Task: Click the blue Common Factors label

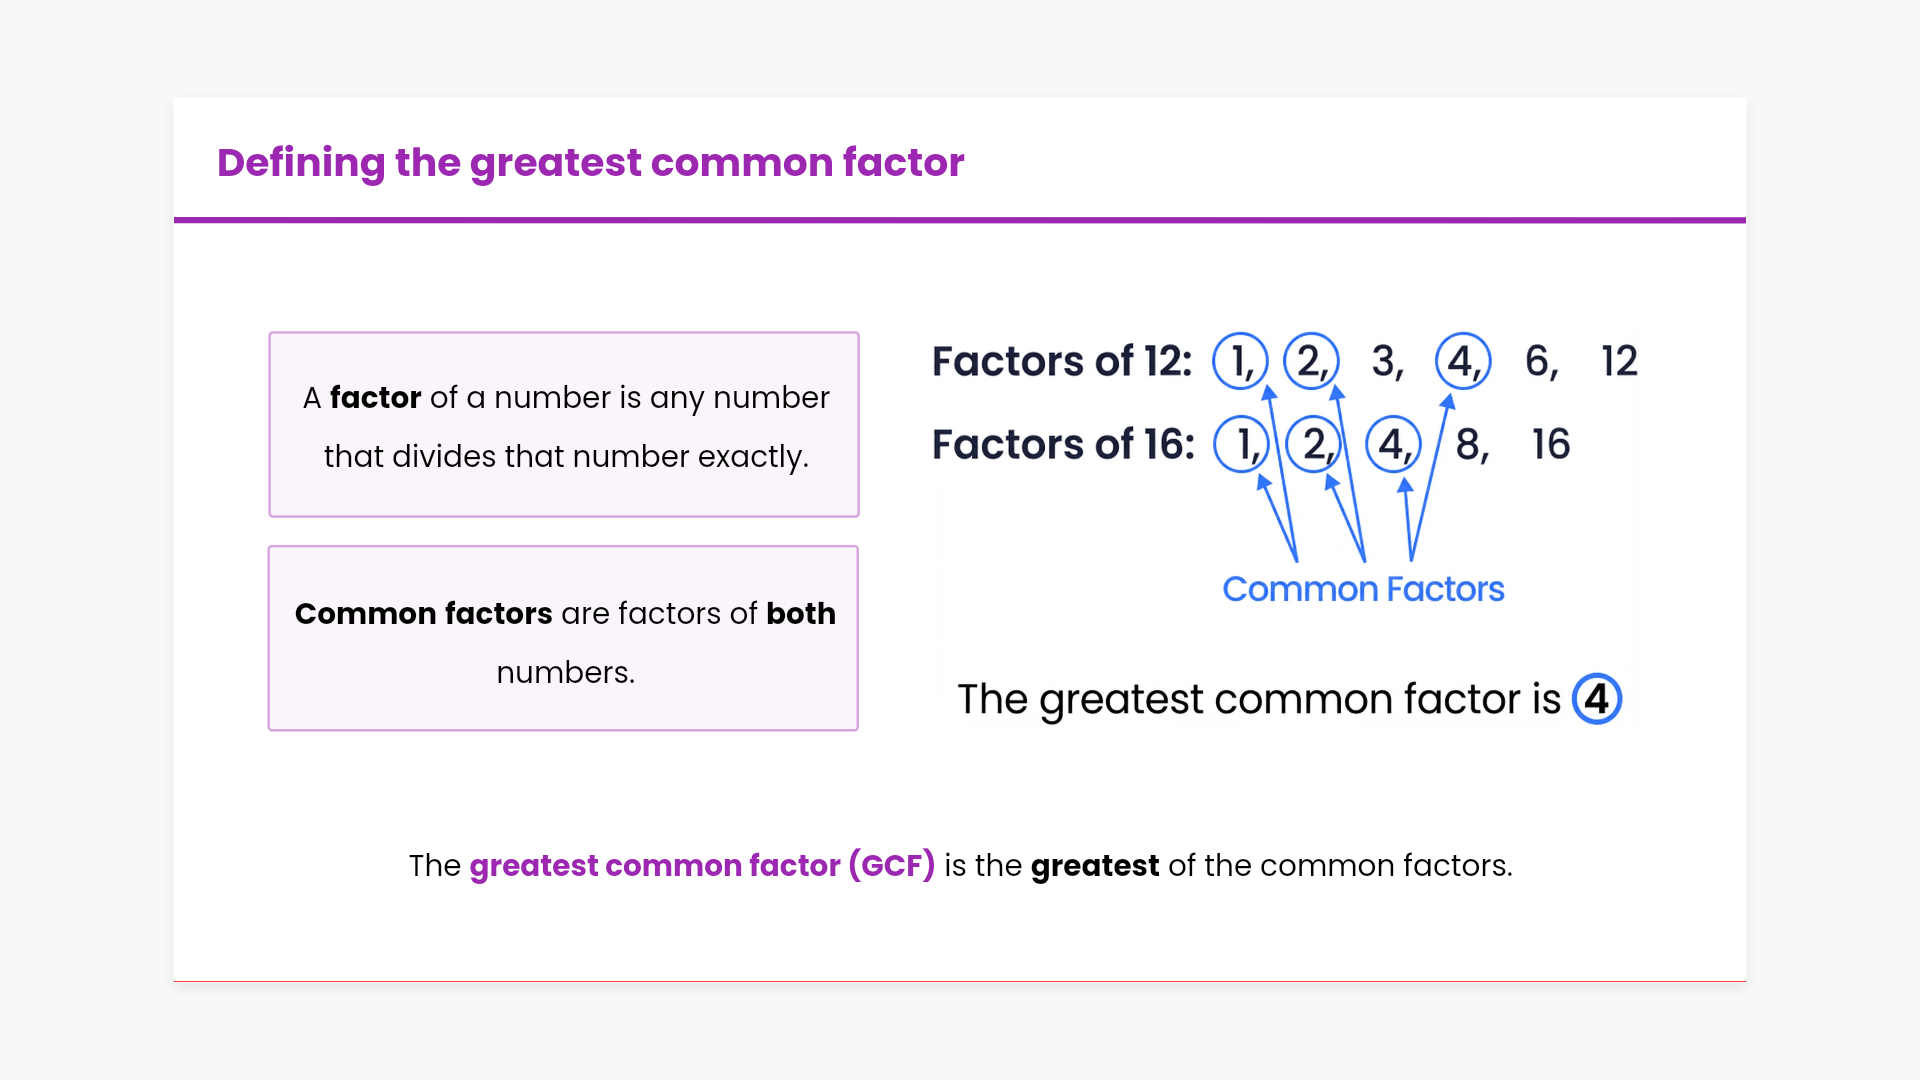Action: (1363, 589)
